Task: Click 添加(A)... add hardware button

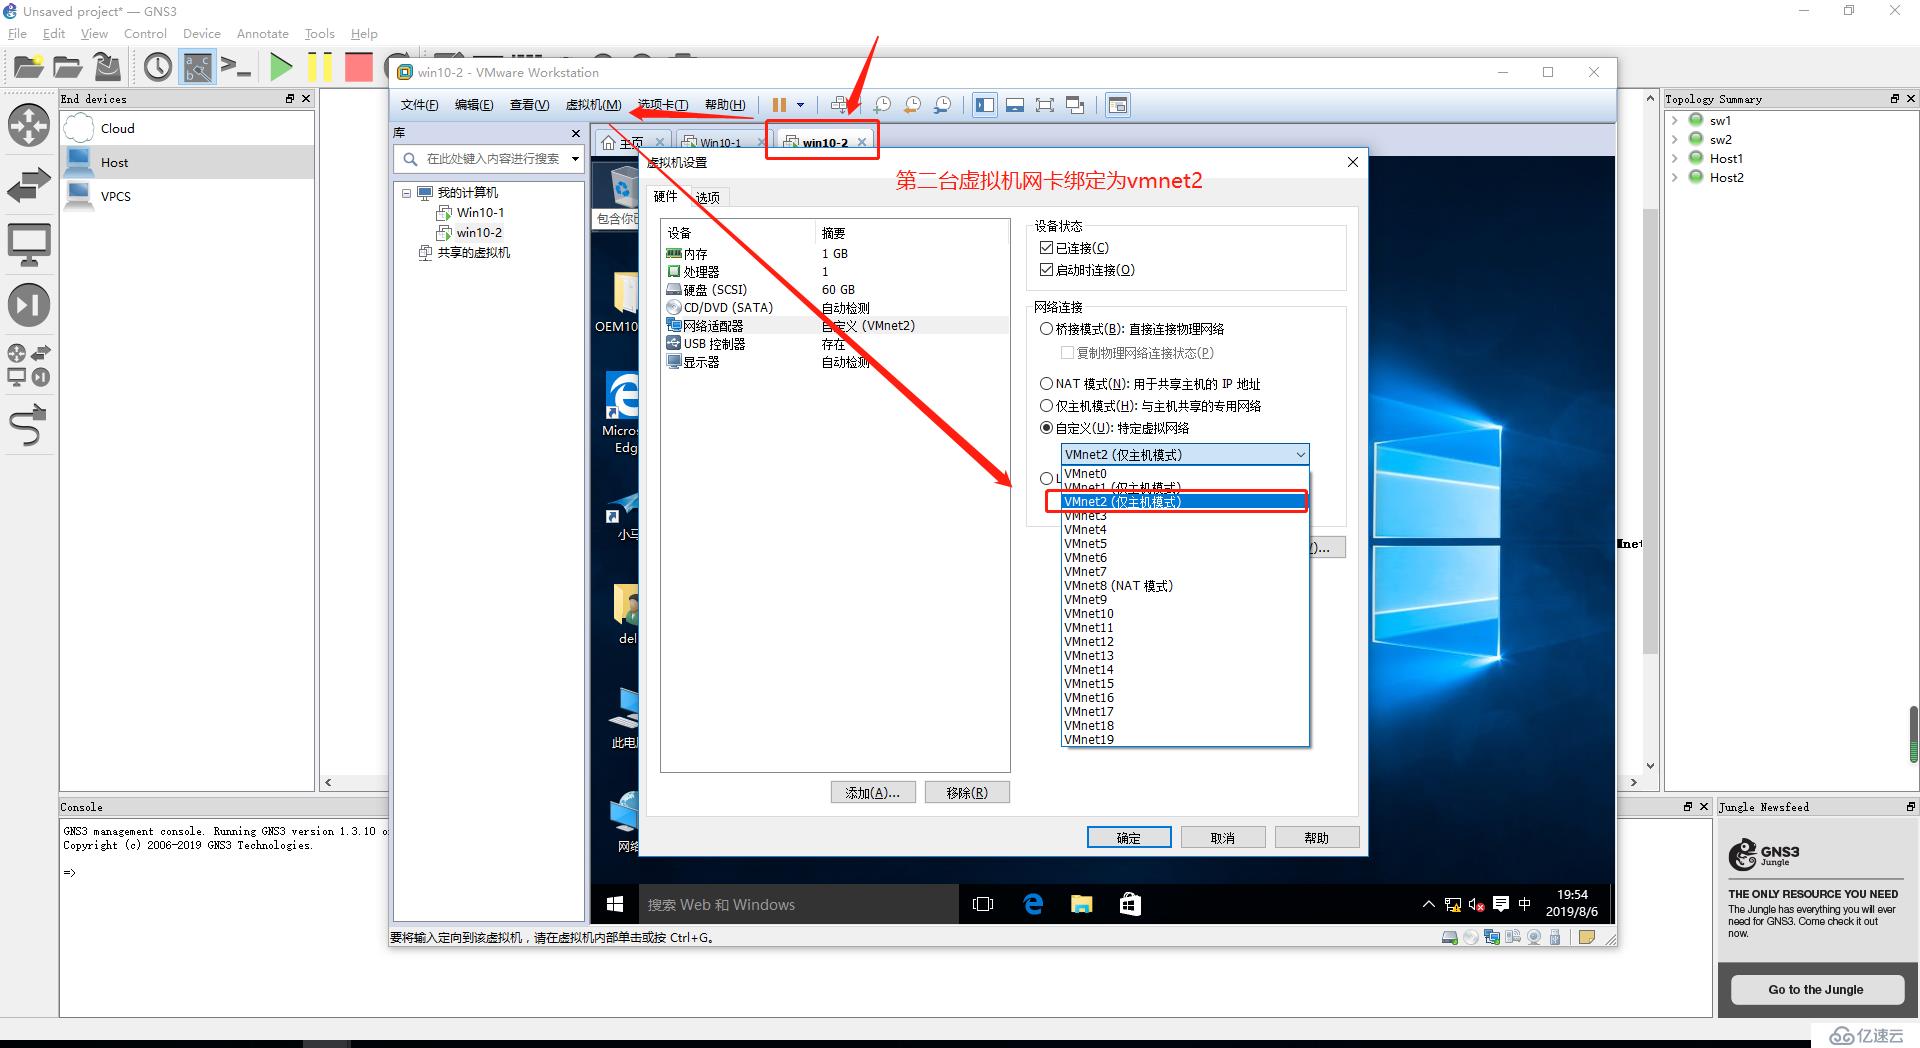Action: point(873,793)
